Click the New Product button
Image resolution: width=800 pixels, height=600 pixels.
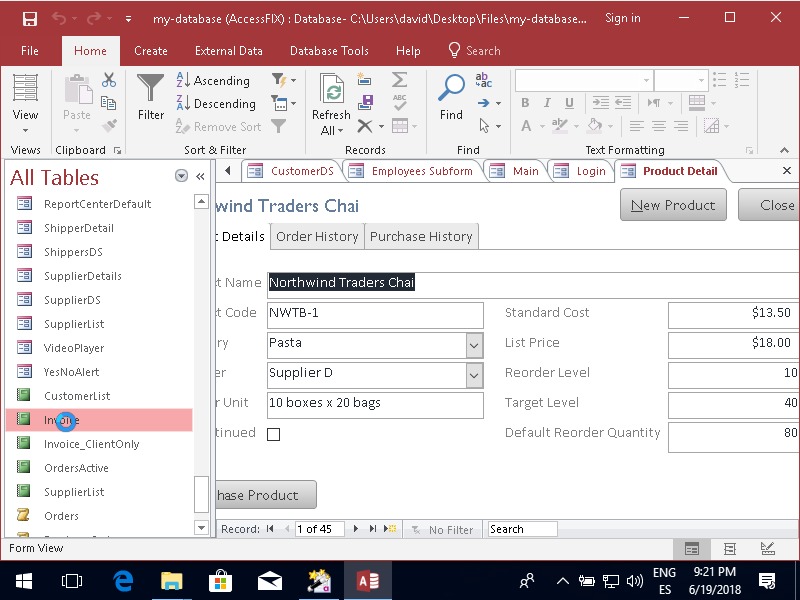(x=673, y=205)
